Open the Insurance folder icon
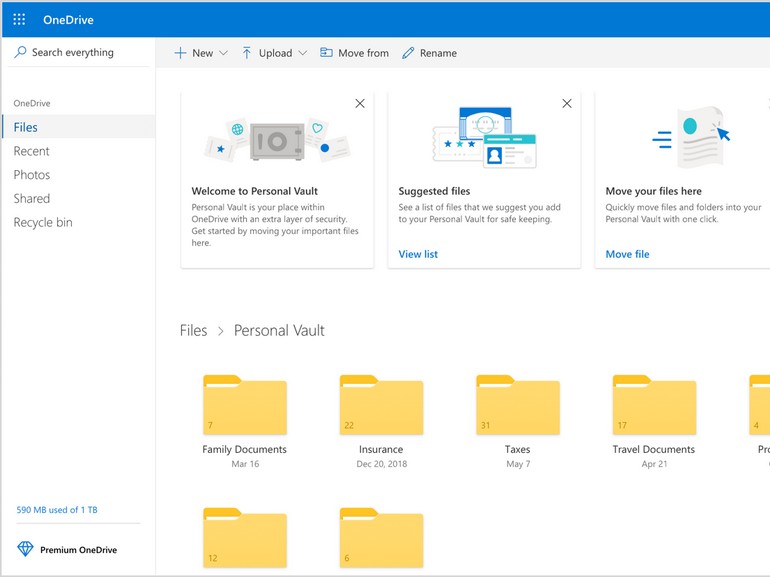 point(382,405)
